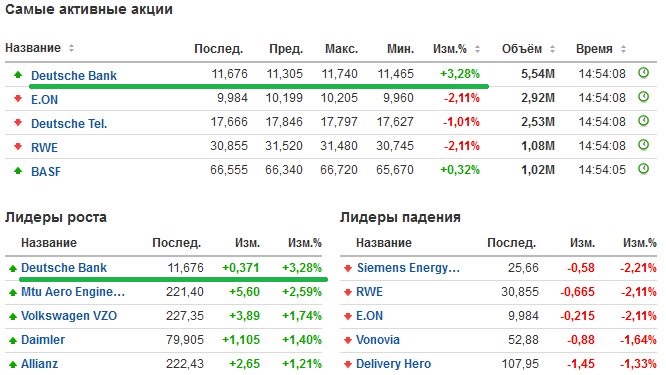Open Vonovia stock link

tap(378, 340)
